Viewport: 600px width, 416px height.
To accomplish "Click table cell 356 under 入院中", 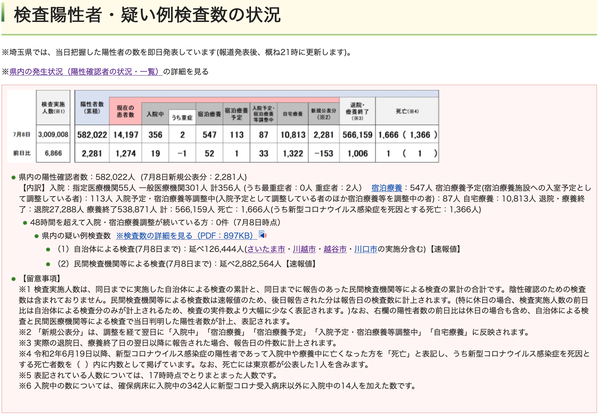I will point(155,135).
